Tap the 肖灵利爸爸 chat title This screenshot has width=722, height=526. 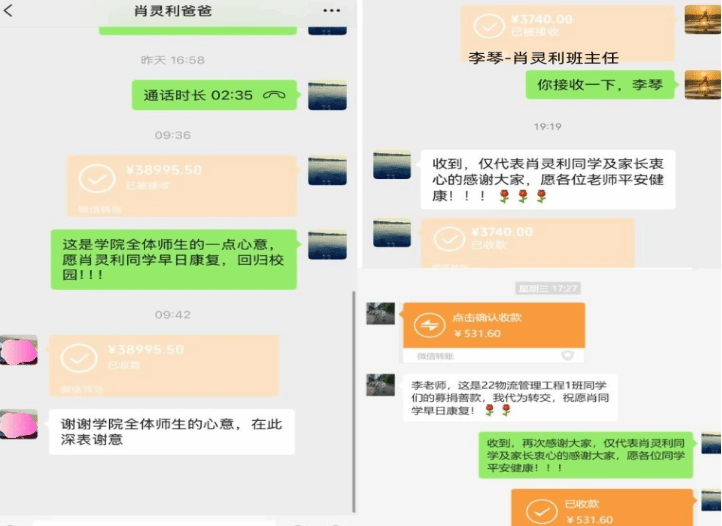tap(173, 11)
